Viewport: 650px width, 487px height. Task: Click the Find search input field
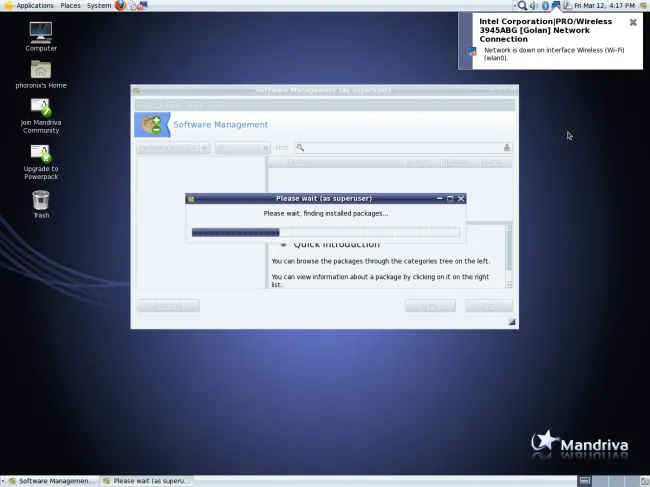click(403, 148)
